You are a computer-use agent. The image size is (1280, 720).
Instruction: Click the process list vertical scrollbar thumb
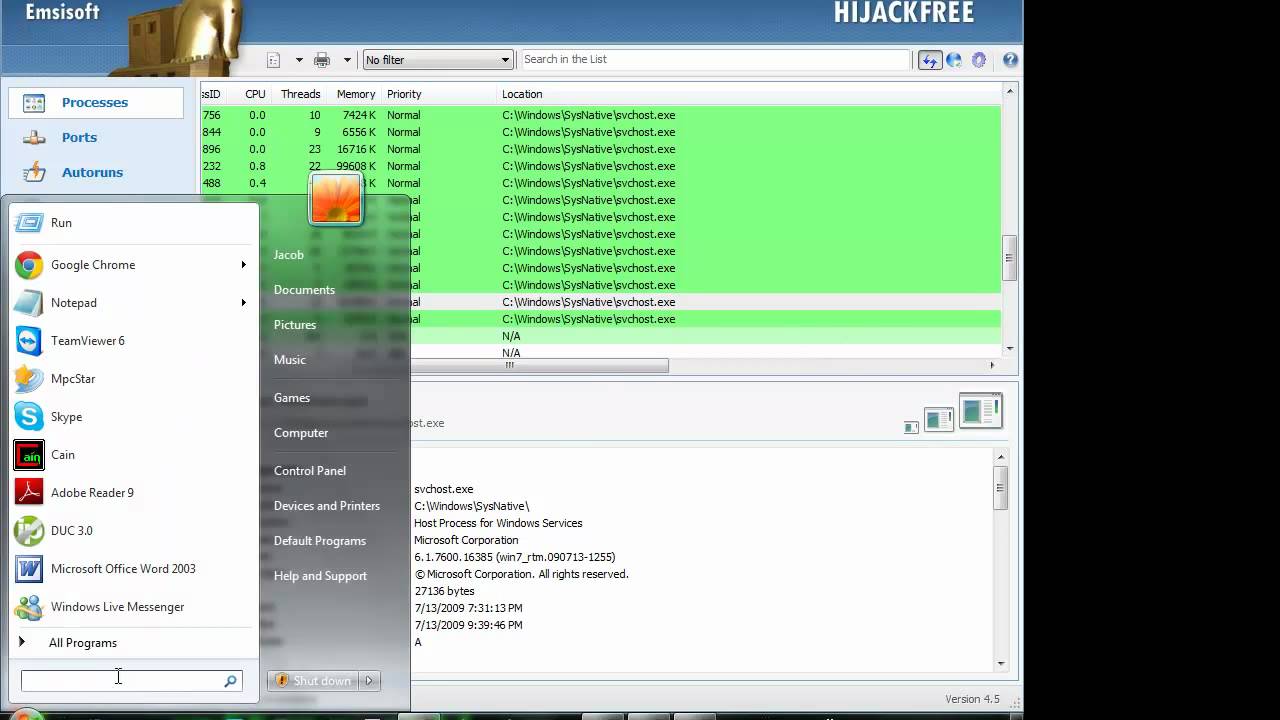click(1010, 258)
